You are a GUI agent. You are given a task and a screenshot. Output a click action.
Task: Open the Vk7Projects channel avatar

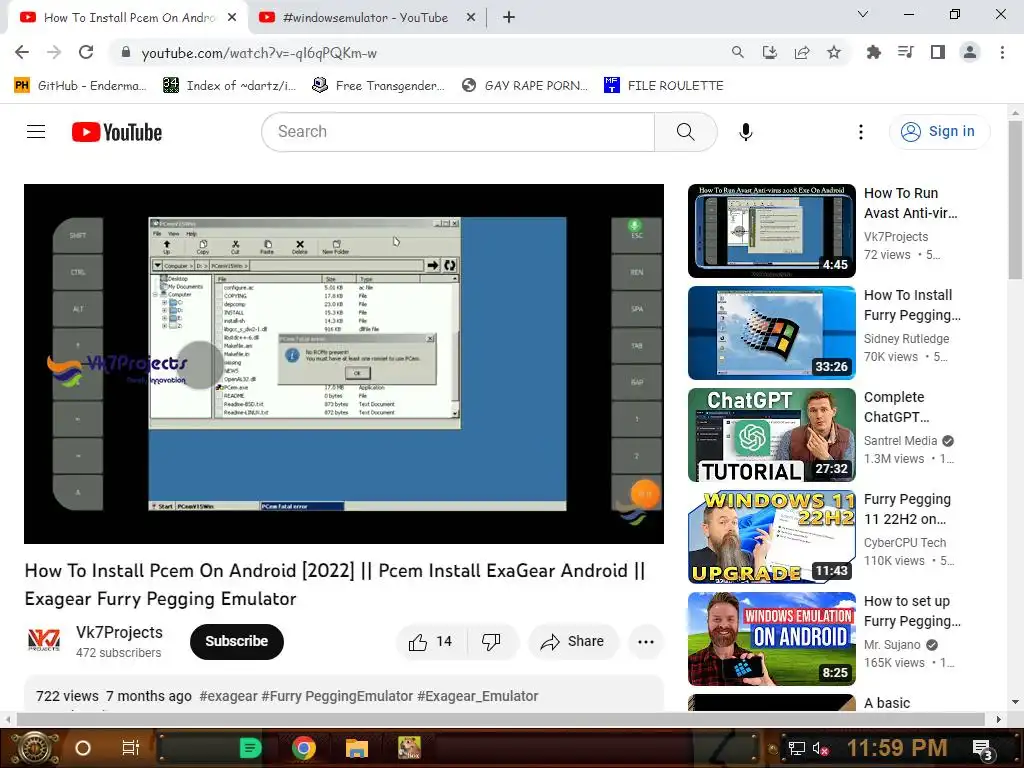[44, 641]
